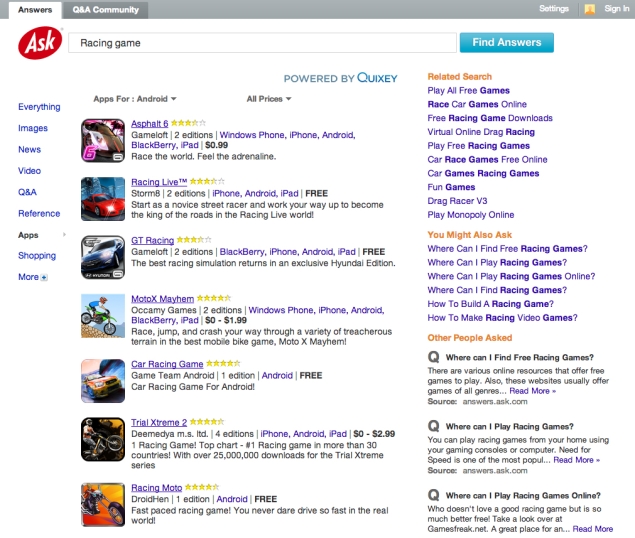
Task: Open the GT Racing title link
Action: [152, 240]
